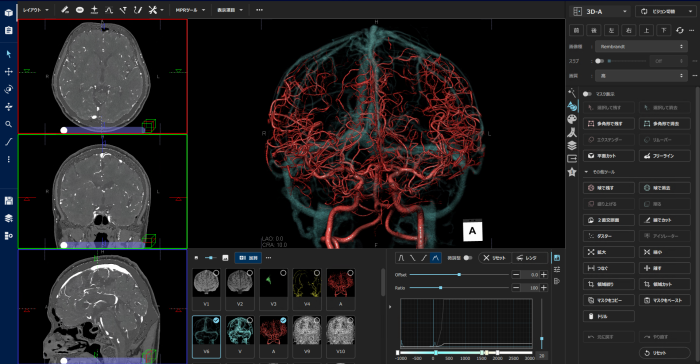
Task: Open the top toolbar three-dots overflow menu
Action: 259,9
